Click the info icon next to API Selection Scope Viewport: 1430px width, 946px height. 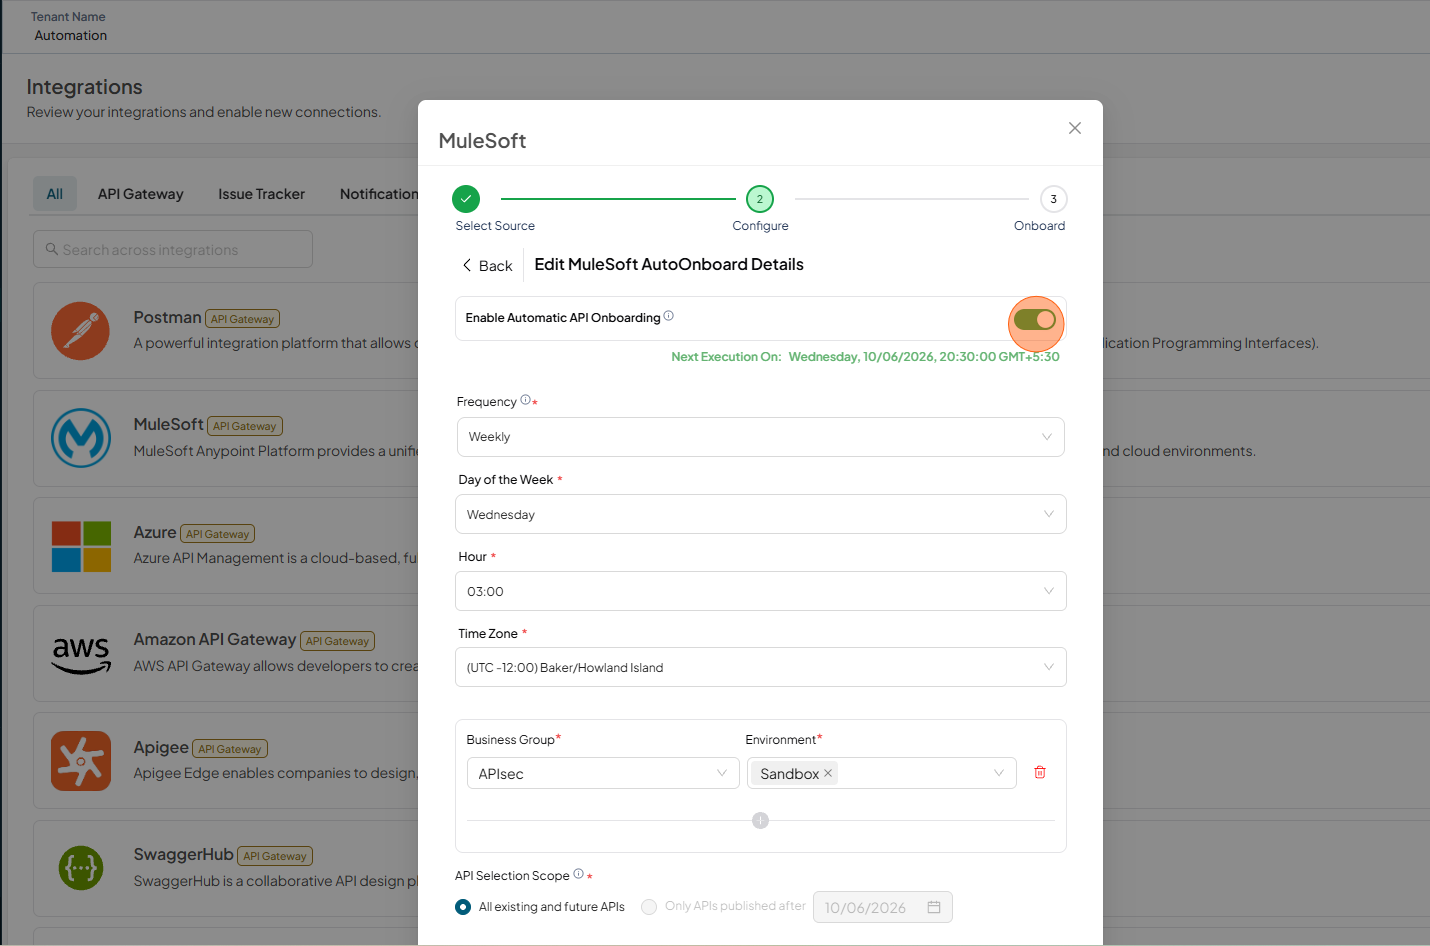point(578,874)
